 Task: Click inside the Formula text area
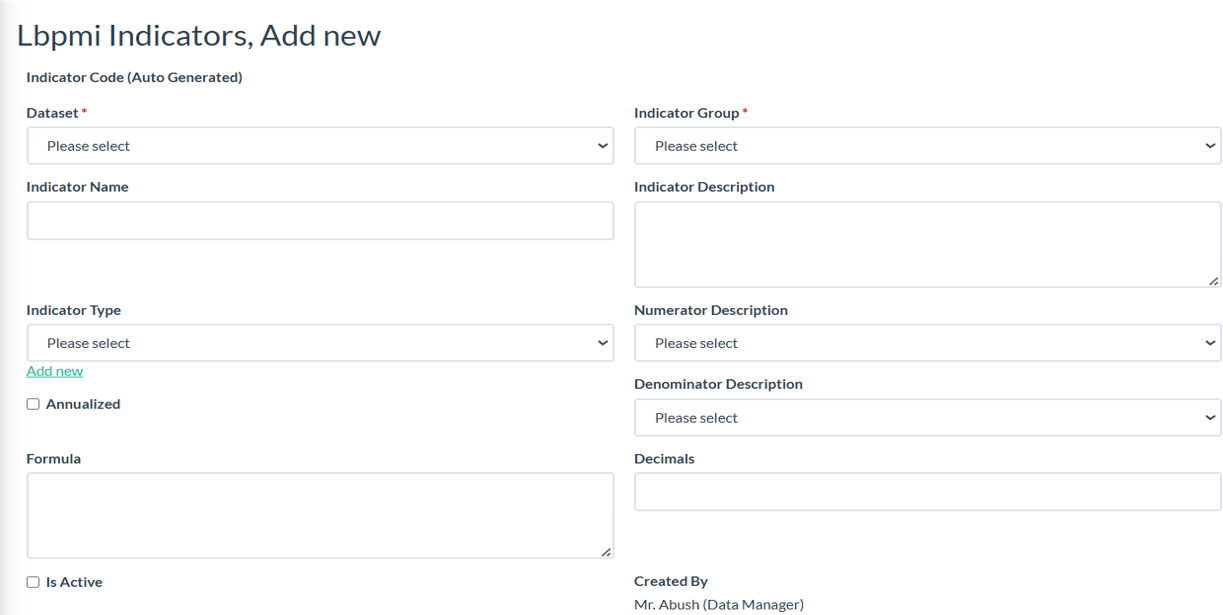point(319,515)
